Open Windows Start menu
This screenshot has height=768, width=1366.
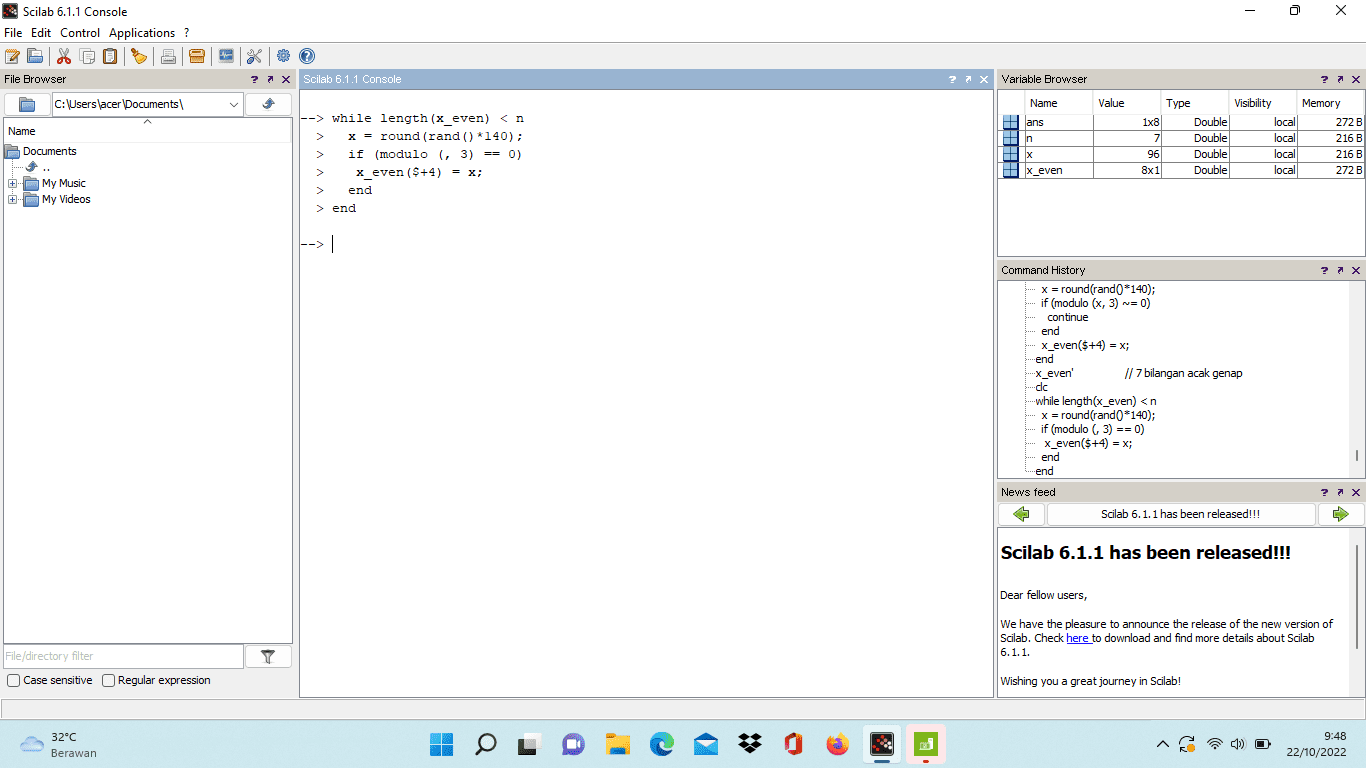pos(441,744)
